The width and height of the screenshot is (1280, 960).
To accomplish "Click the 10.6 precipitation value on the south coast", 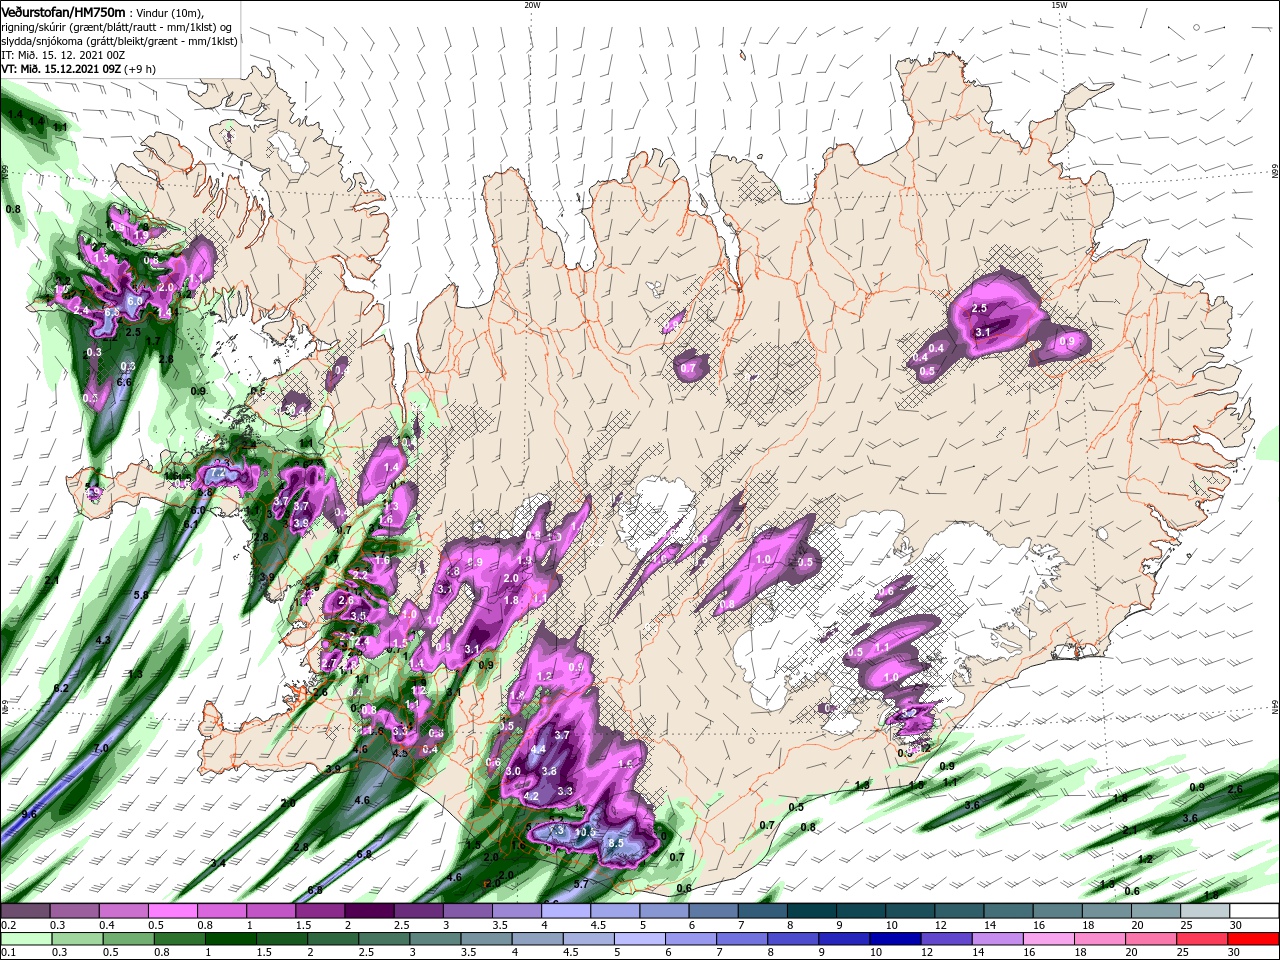I will [585, 832].
